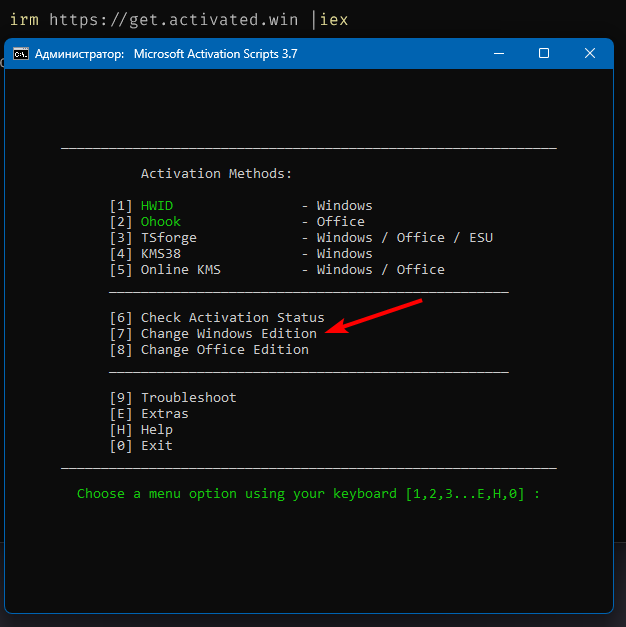Click '[8] Change Office Edition' line
The image size is (626, 627).
tap(209, 349)
